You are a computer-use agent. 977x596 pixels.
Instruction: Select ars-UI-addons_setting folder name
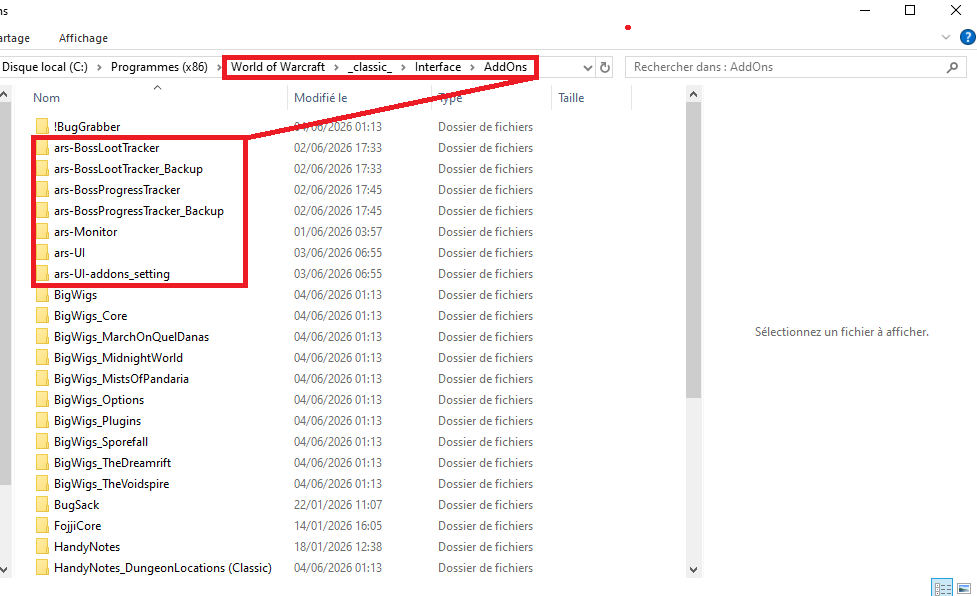point(112,274)
